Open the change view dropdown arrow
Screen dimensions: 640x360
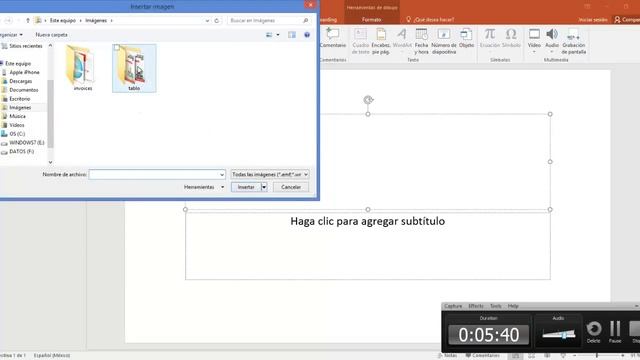[x=278, y=35]
